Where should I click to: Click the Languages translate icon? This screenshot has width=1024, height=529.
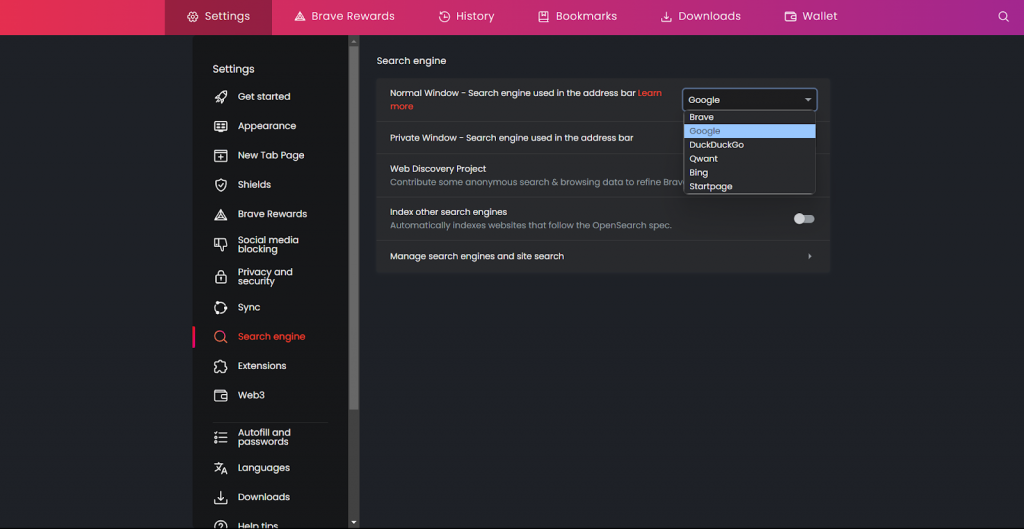coord(221,468)
